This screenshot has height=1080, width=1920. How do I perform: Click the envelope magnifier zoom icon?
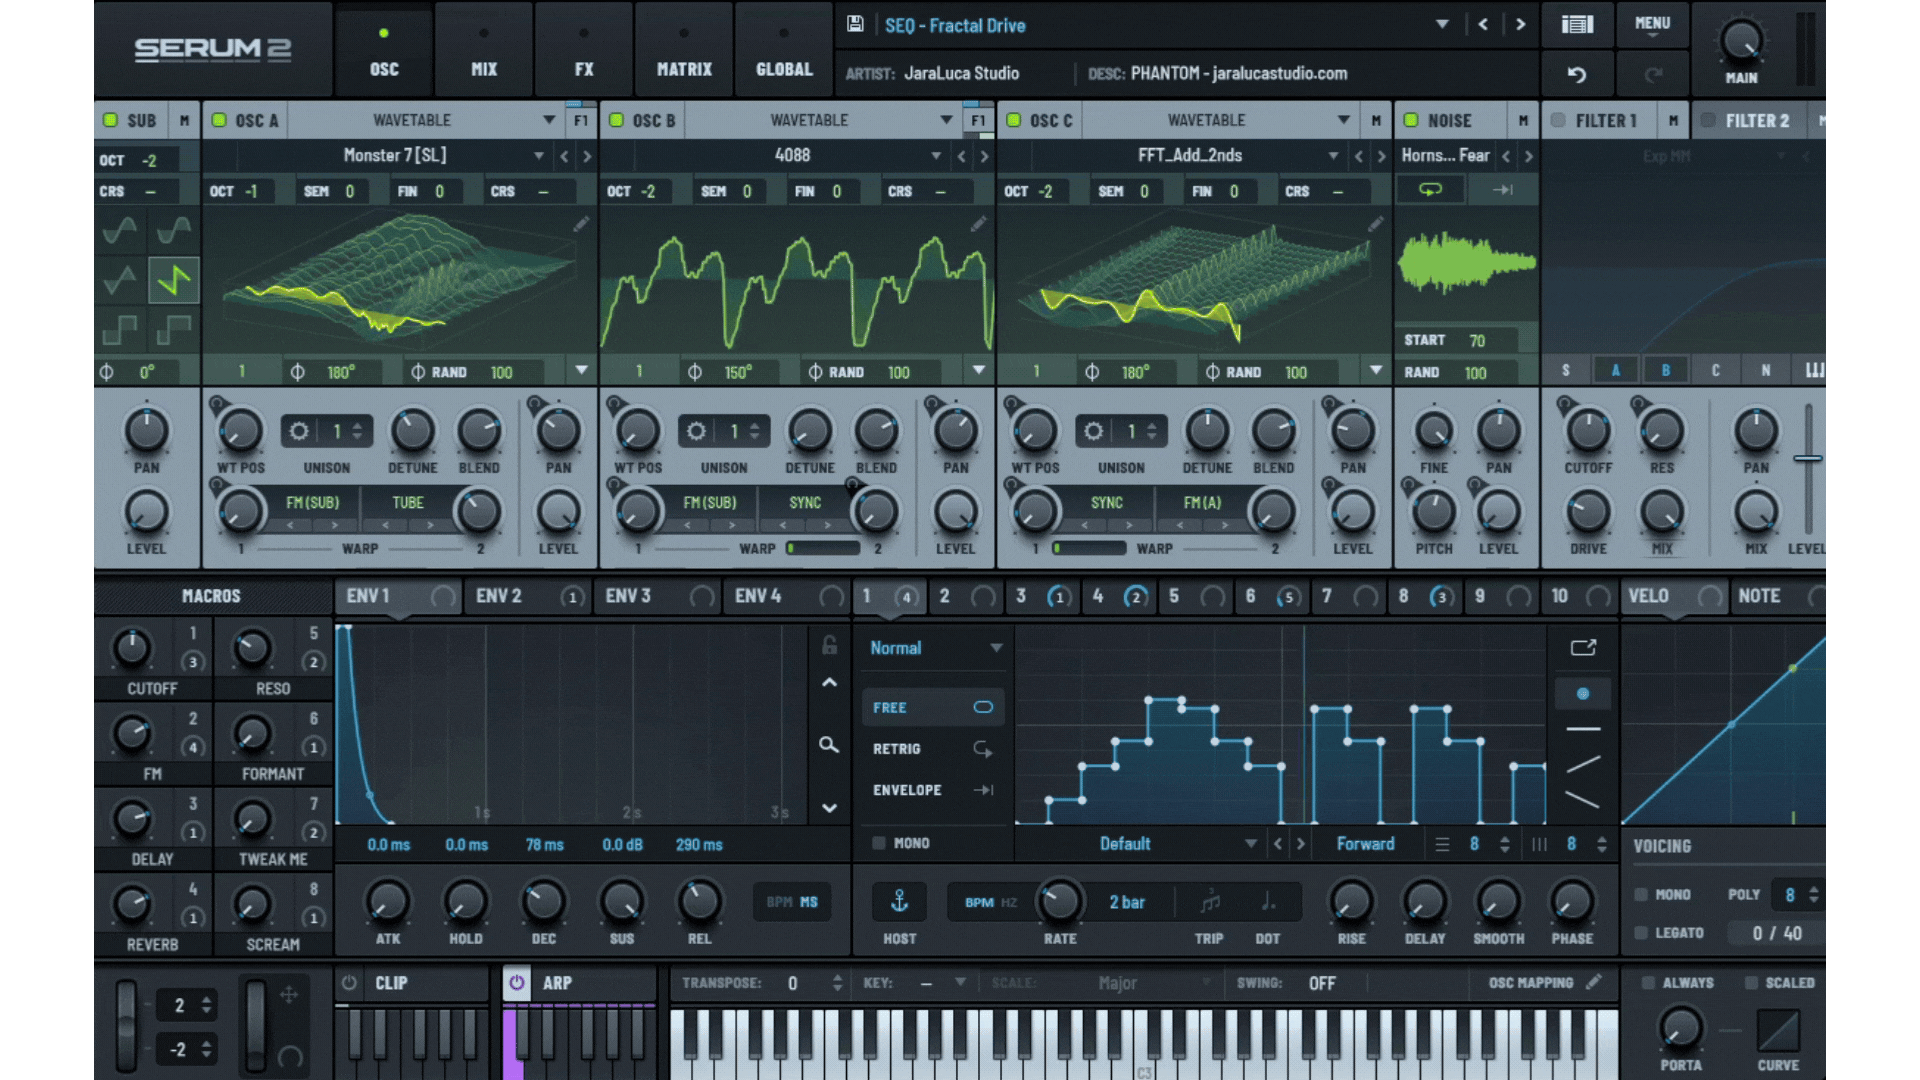829,745
